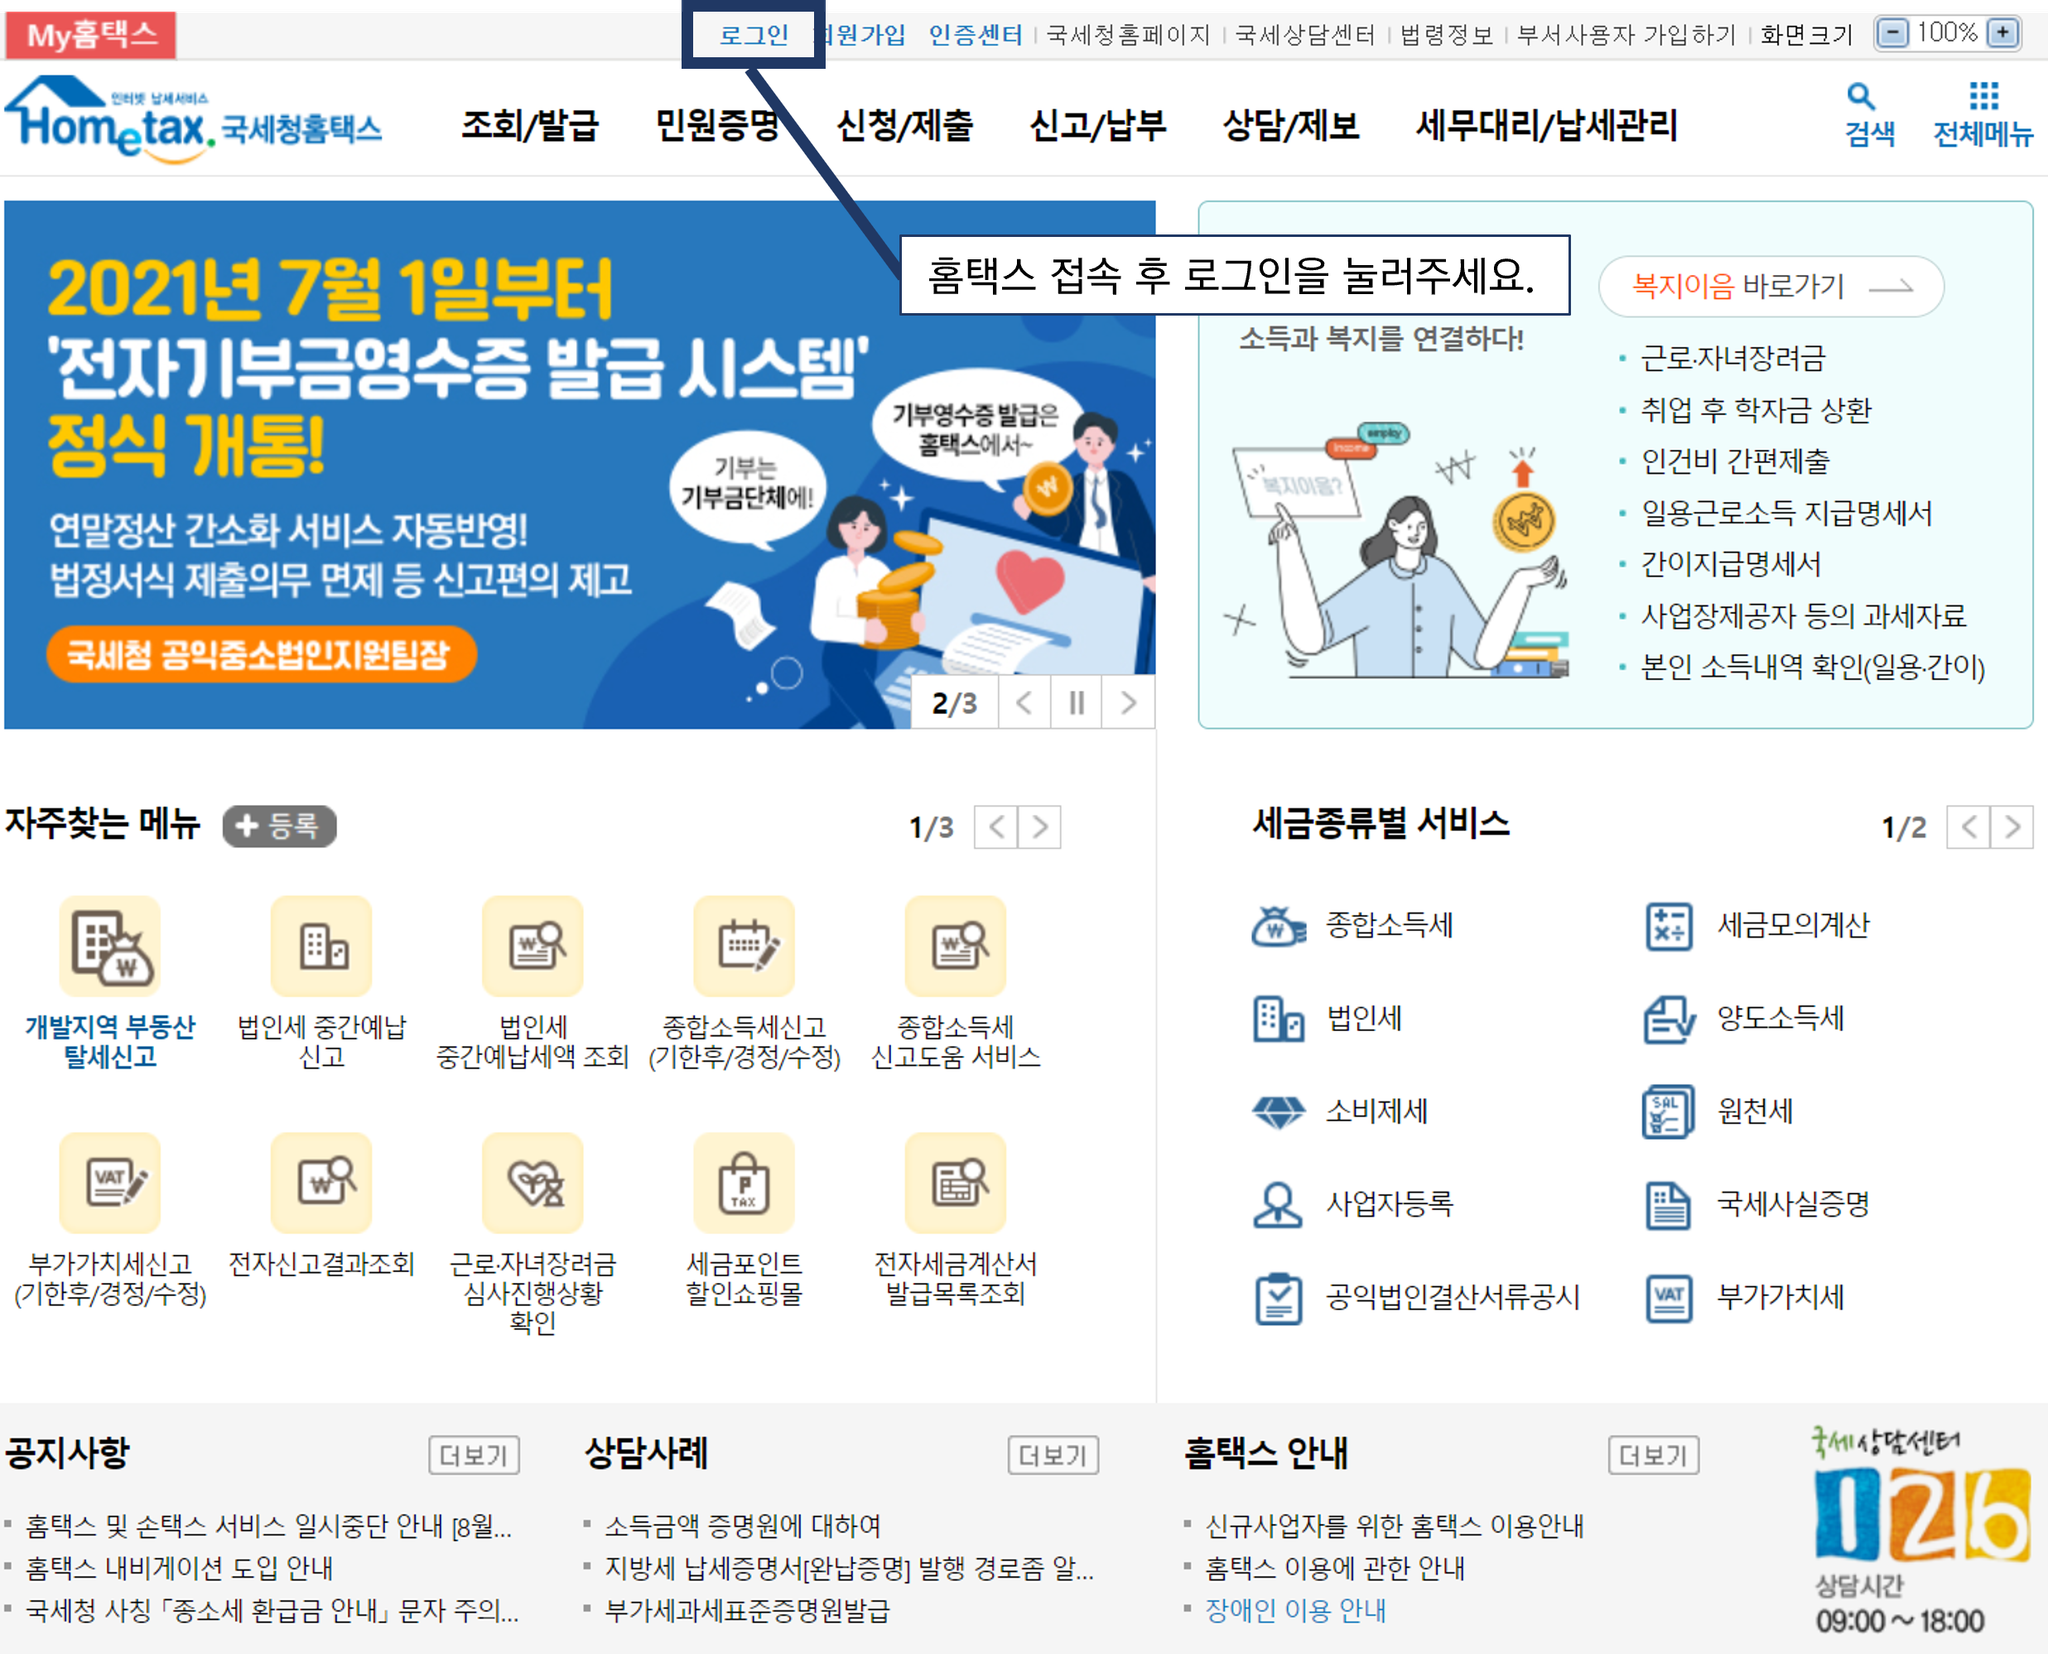The height and width of the screenshot is (1654, 2048).
Task: Select 공익법인결산서류공시 clipboard icon
Action: point(1278,1298)
